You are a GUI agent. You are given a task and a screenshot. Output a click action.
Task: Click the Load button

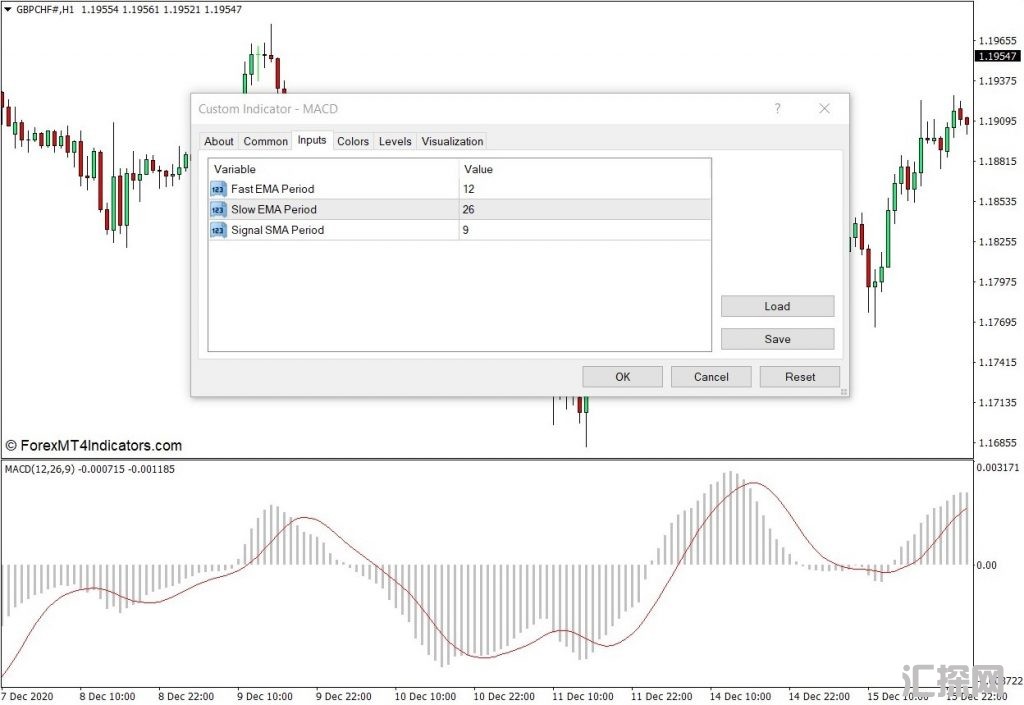point(777,306)
